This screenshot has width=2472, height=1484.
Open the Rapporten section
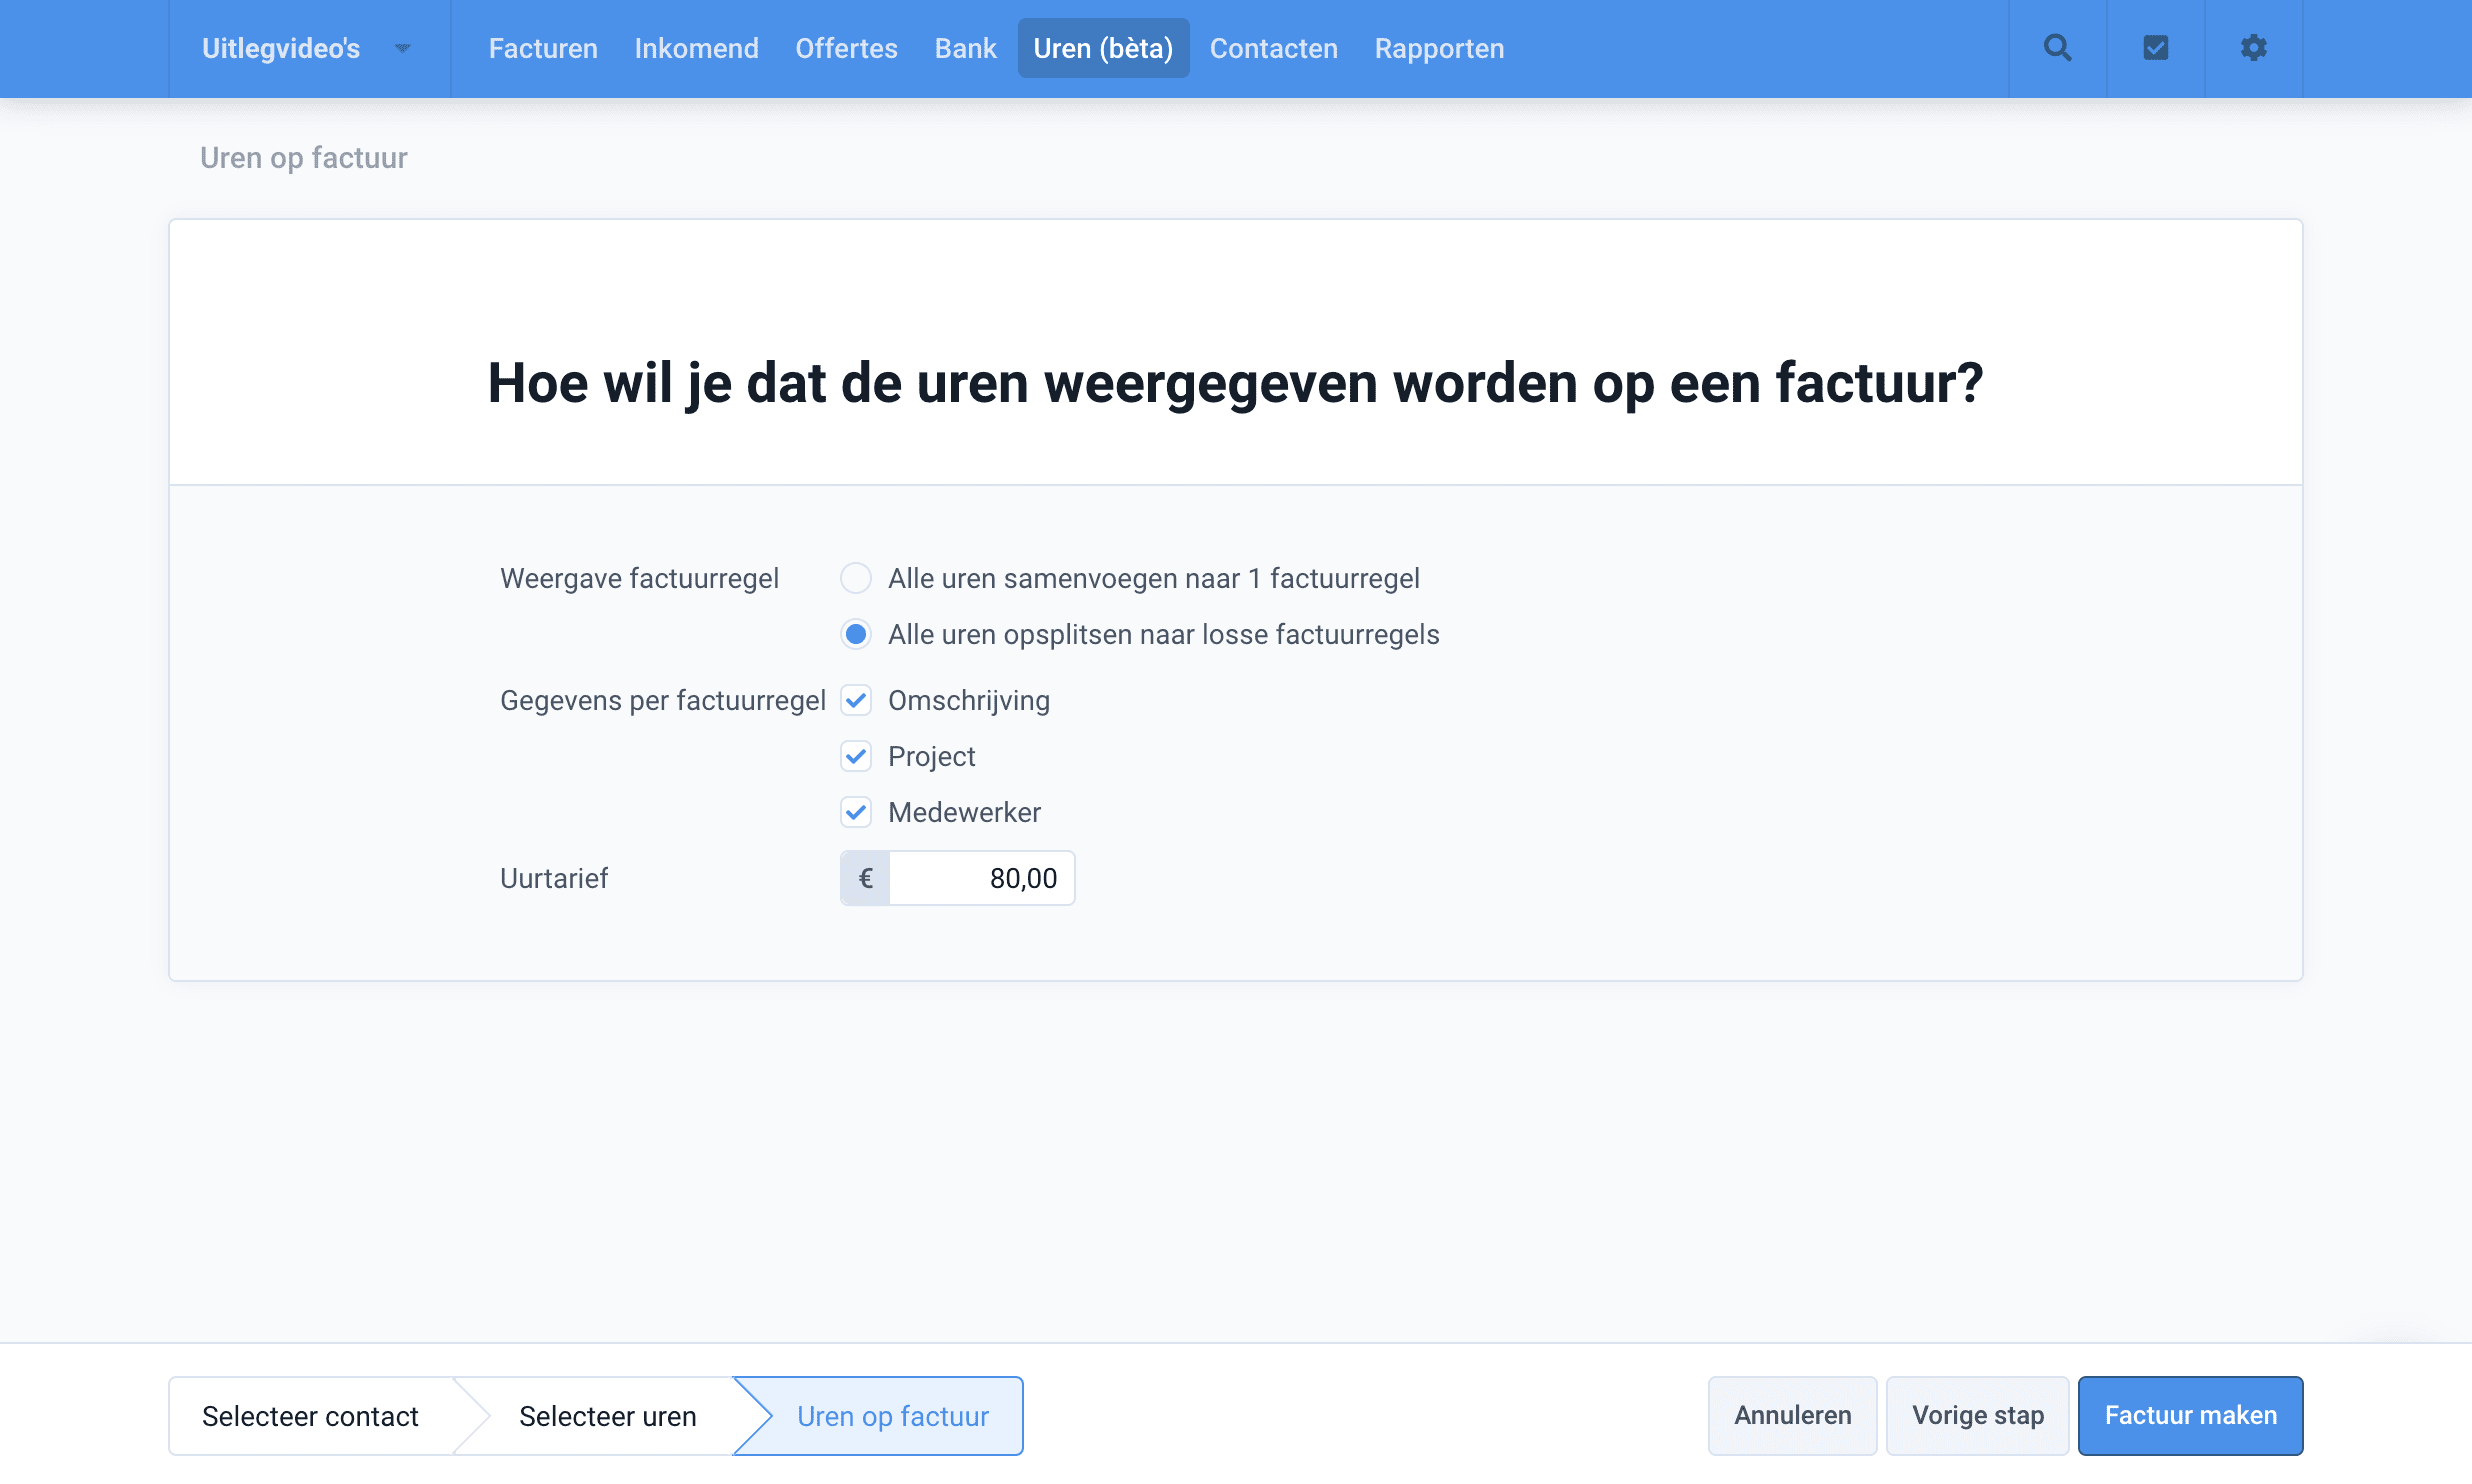coord(1438,47)
